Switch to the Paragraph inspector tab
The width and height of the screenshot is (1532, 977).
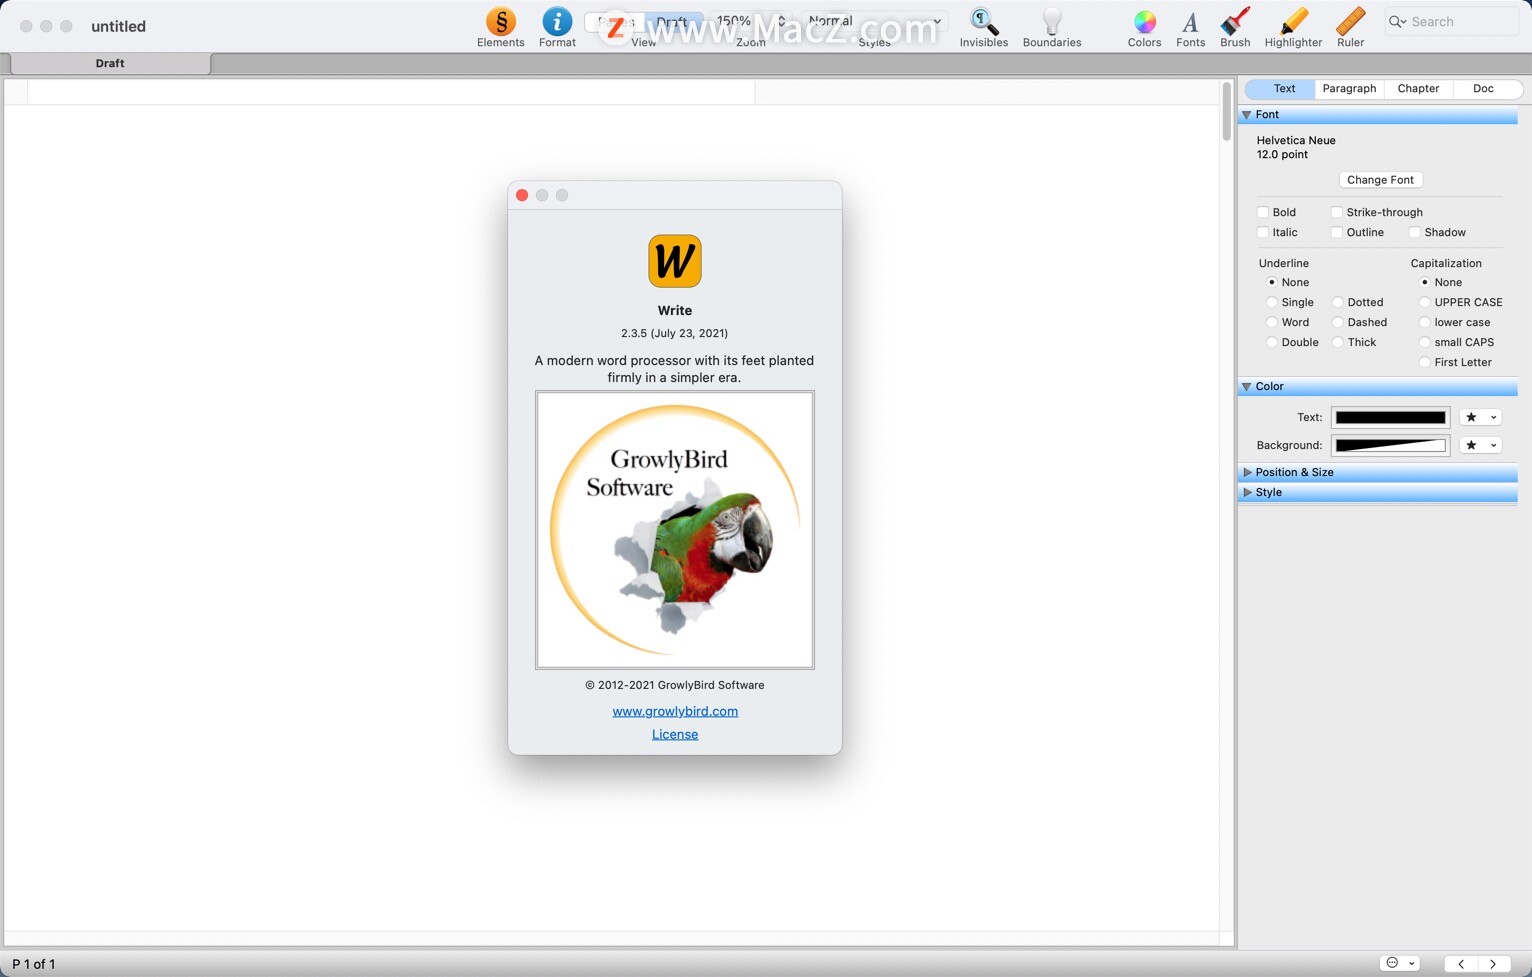1349,89
